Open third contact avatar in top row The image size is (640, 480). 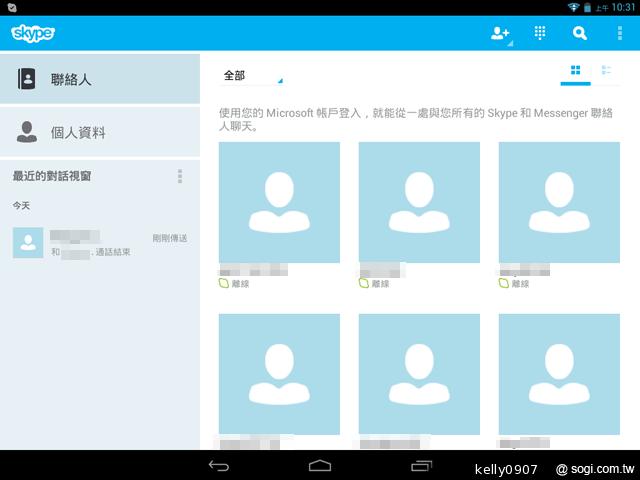click(x=559, y=202)
